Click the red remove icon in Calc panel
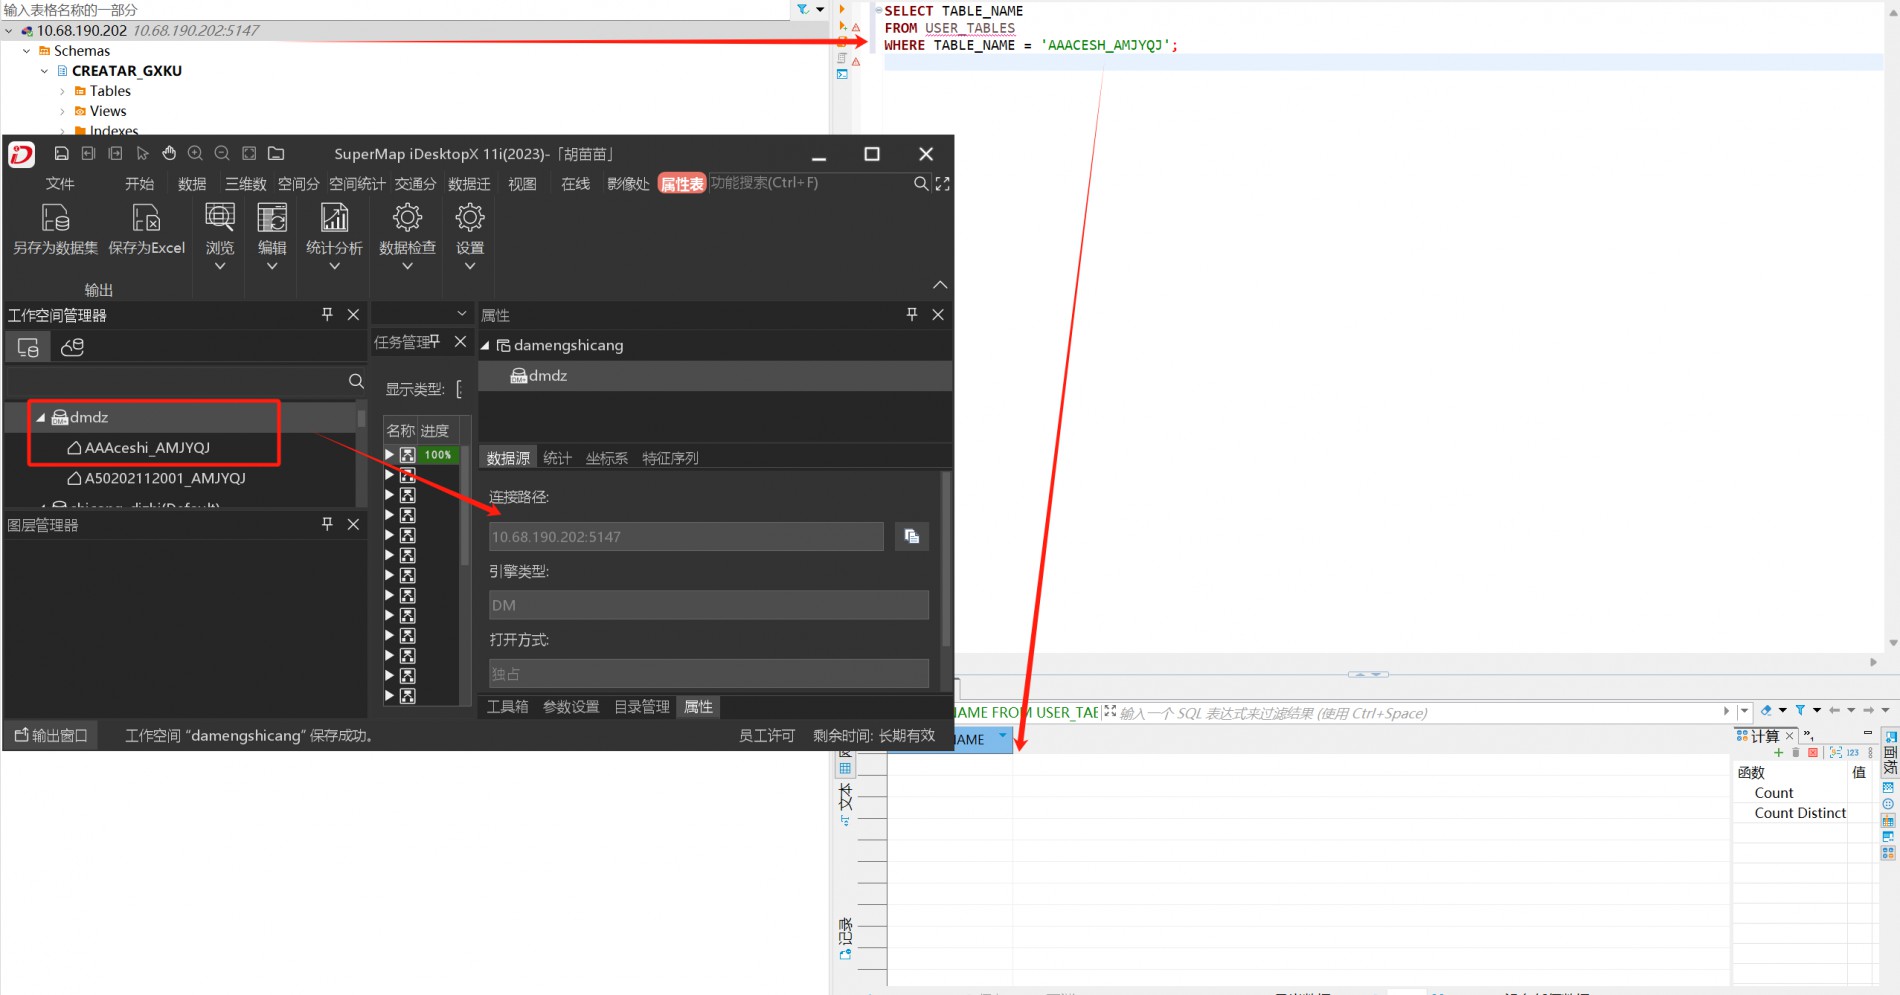This screenshot has width=1900, height=995. click(x=1813, y=753)
